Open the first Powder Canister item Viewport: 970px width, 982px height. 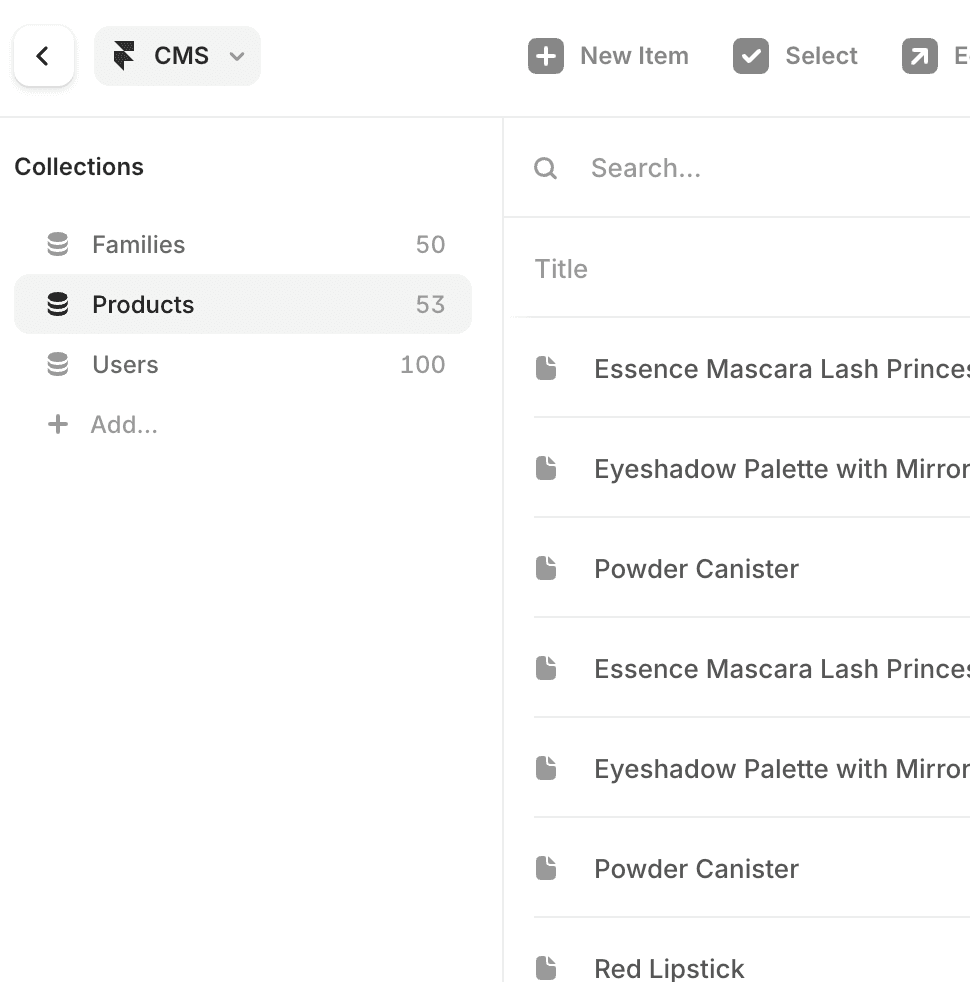coord(696,569)
